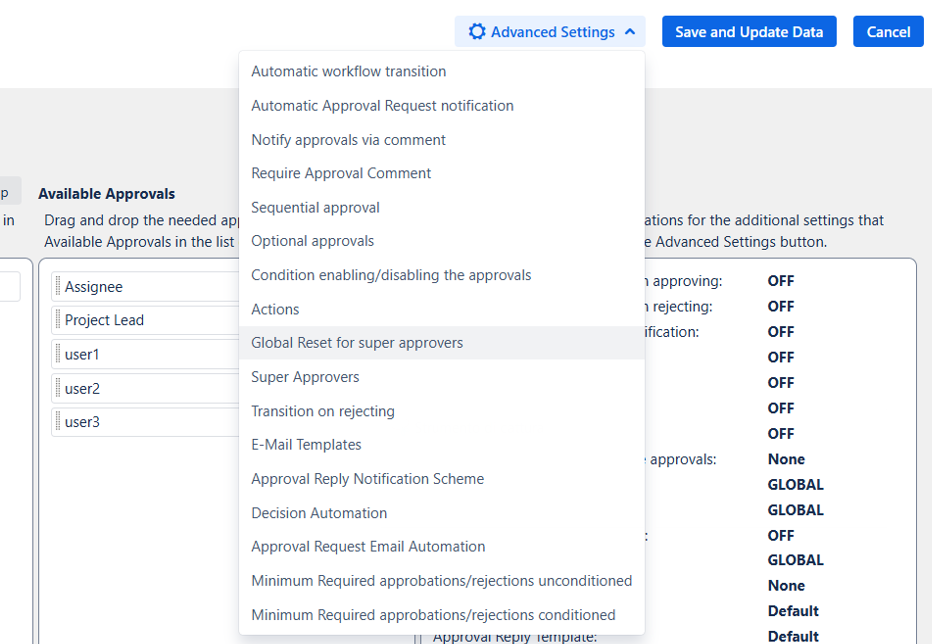Open Super Approvers setting

point(305,377)
